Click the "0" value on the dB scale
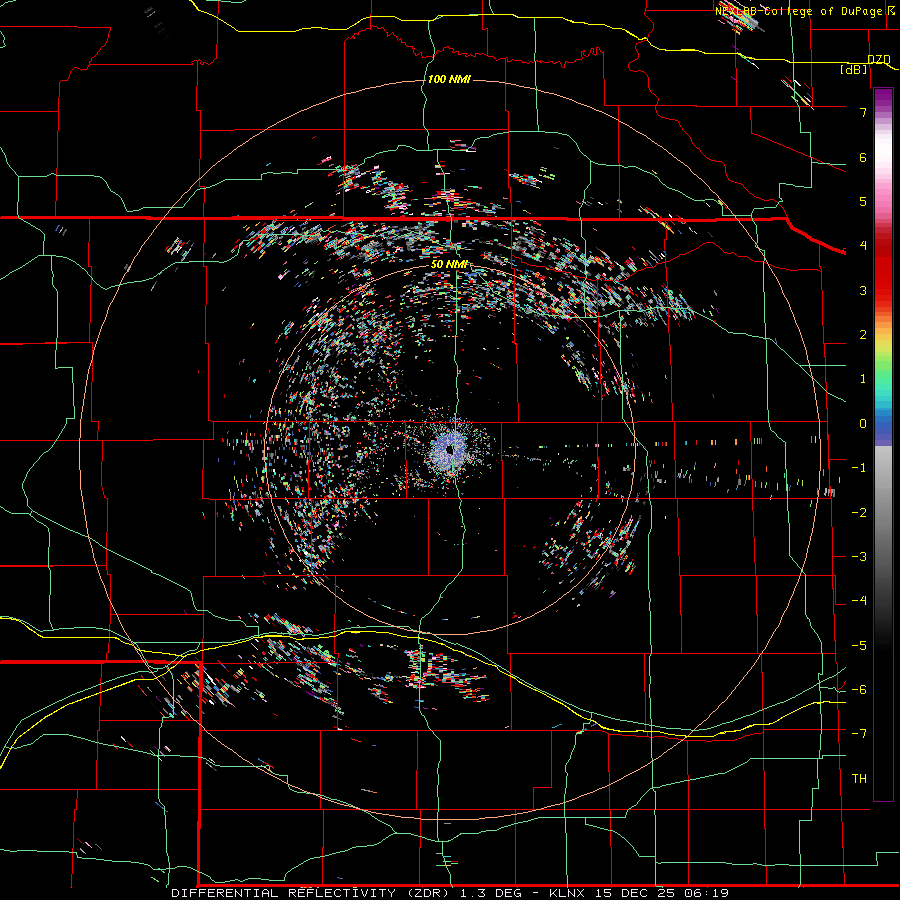Viewport: 900px width, 900px height. point(863,424)
